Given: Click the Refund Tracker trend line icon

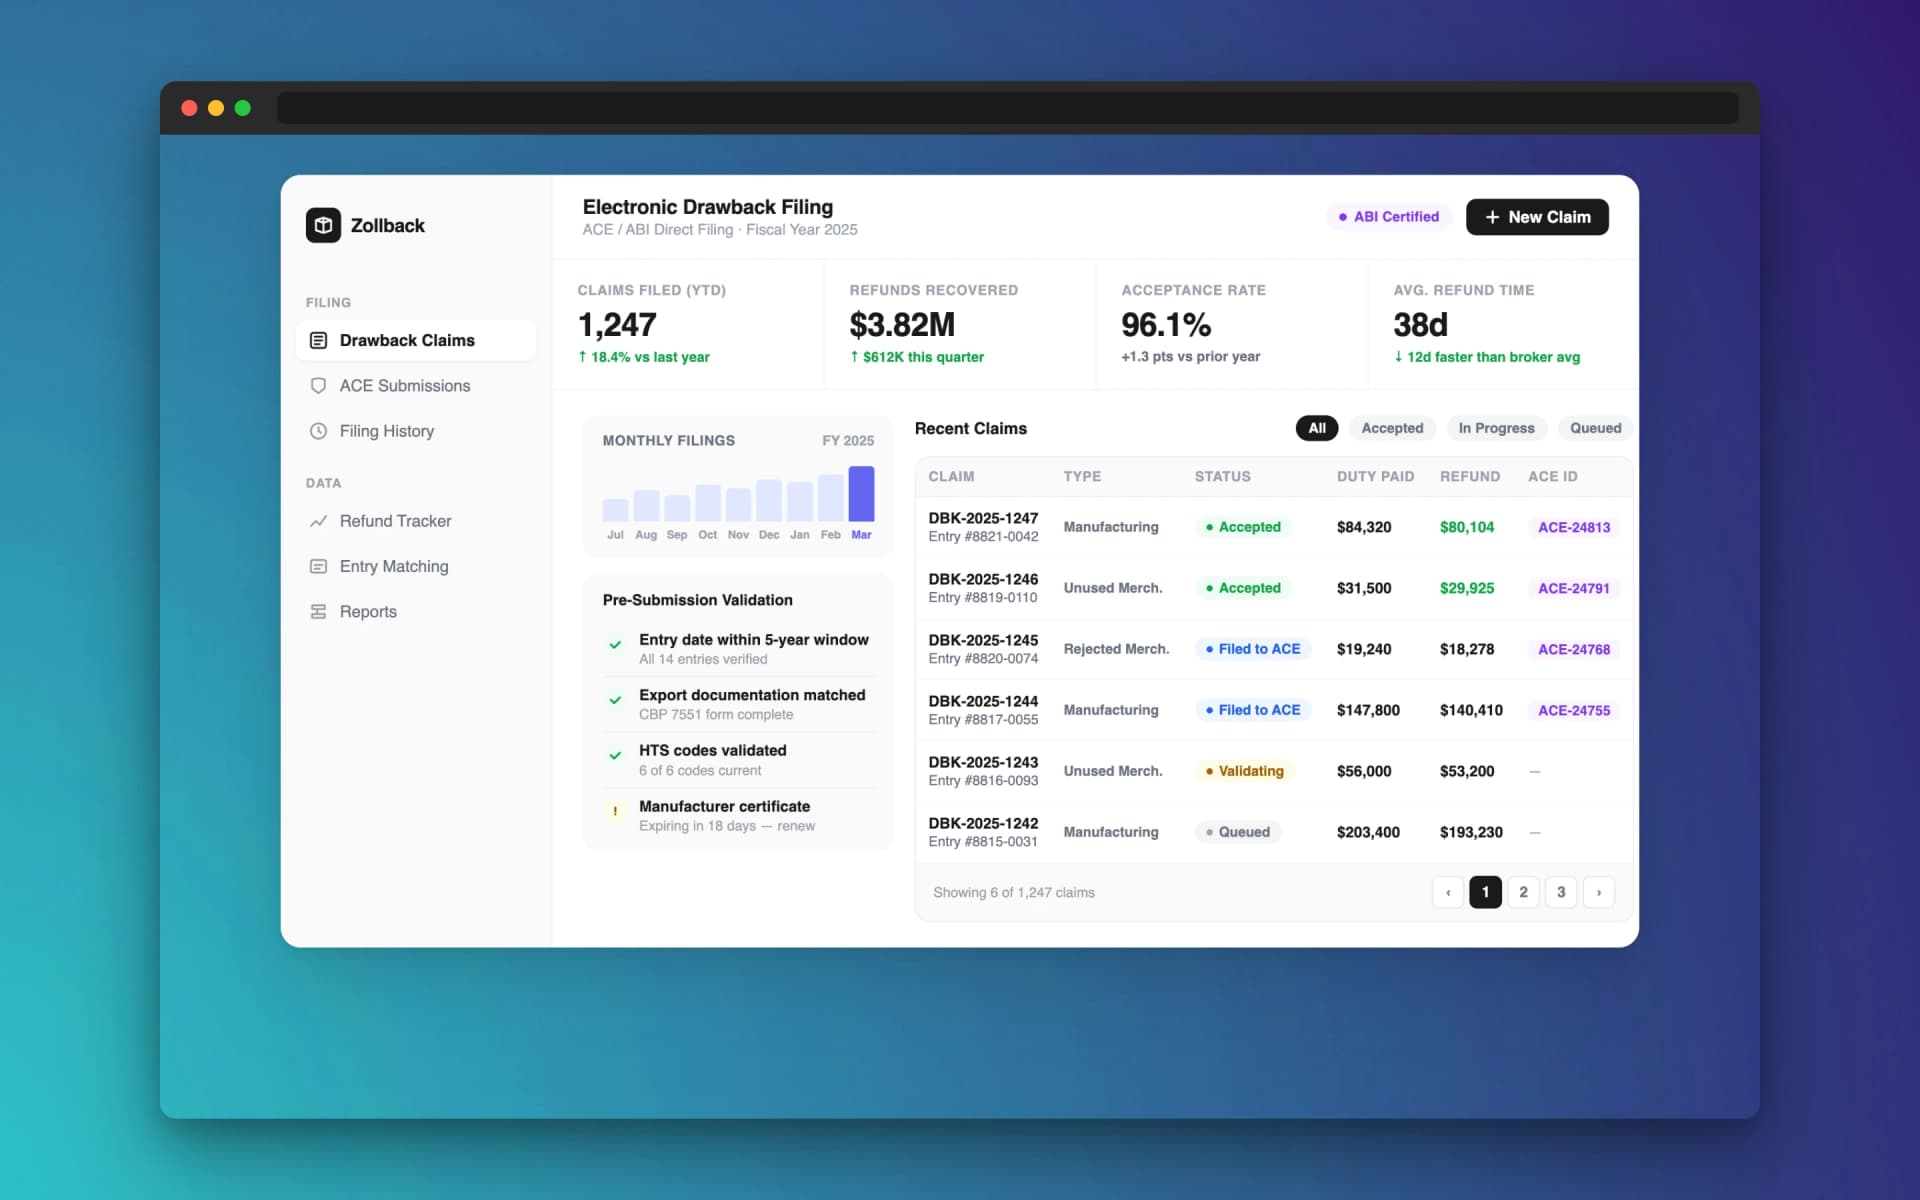Looking at the screenshot, I should pos(318,521).
